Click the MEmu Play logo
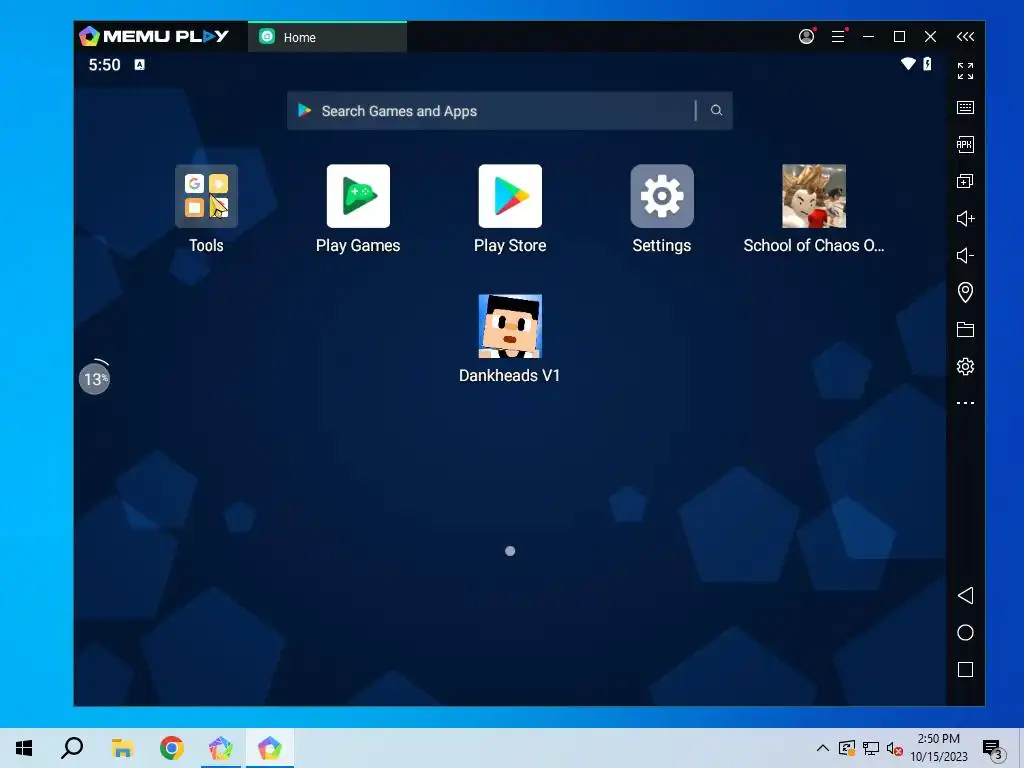Image resolution: width=1024 pixels, height=768 pixels. tap(154, 36)
